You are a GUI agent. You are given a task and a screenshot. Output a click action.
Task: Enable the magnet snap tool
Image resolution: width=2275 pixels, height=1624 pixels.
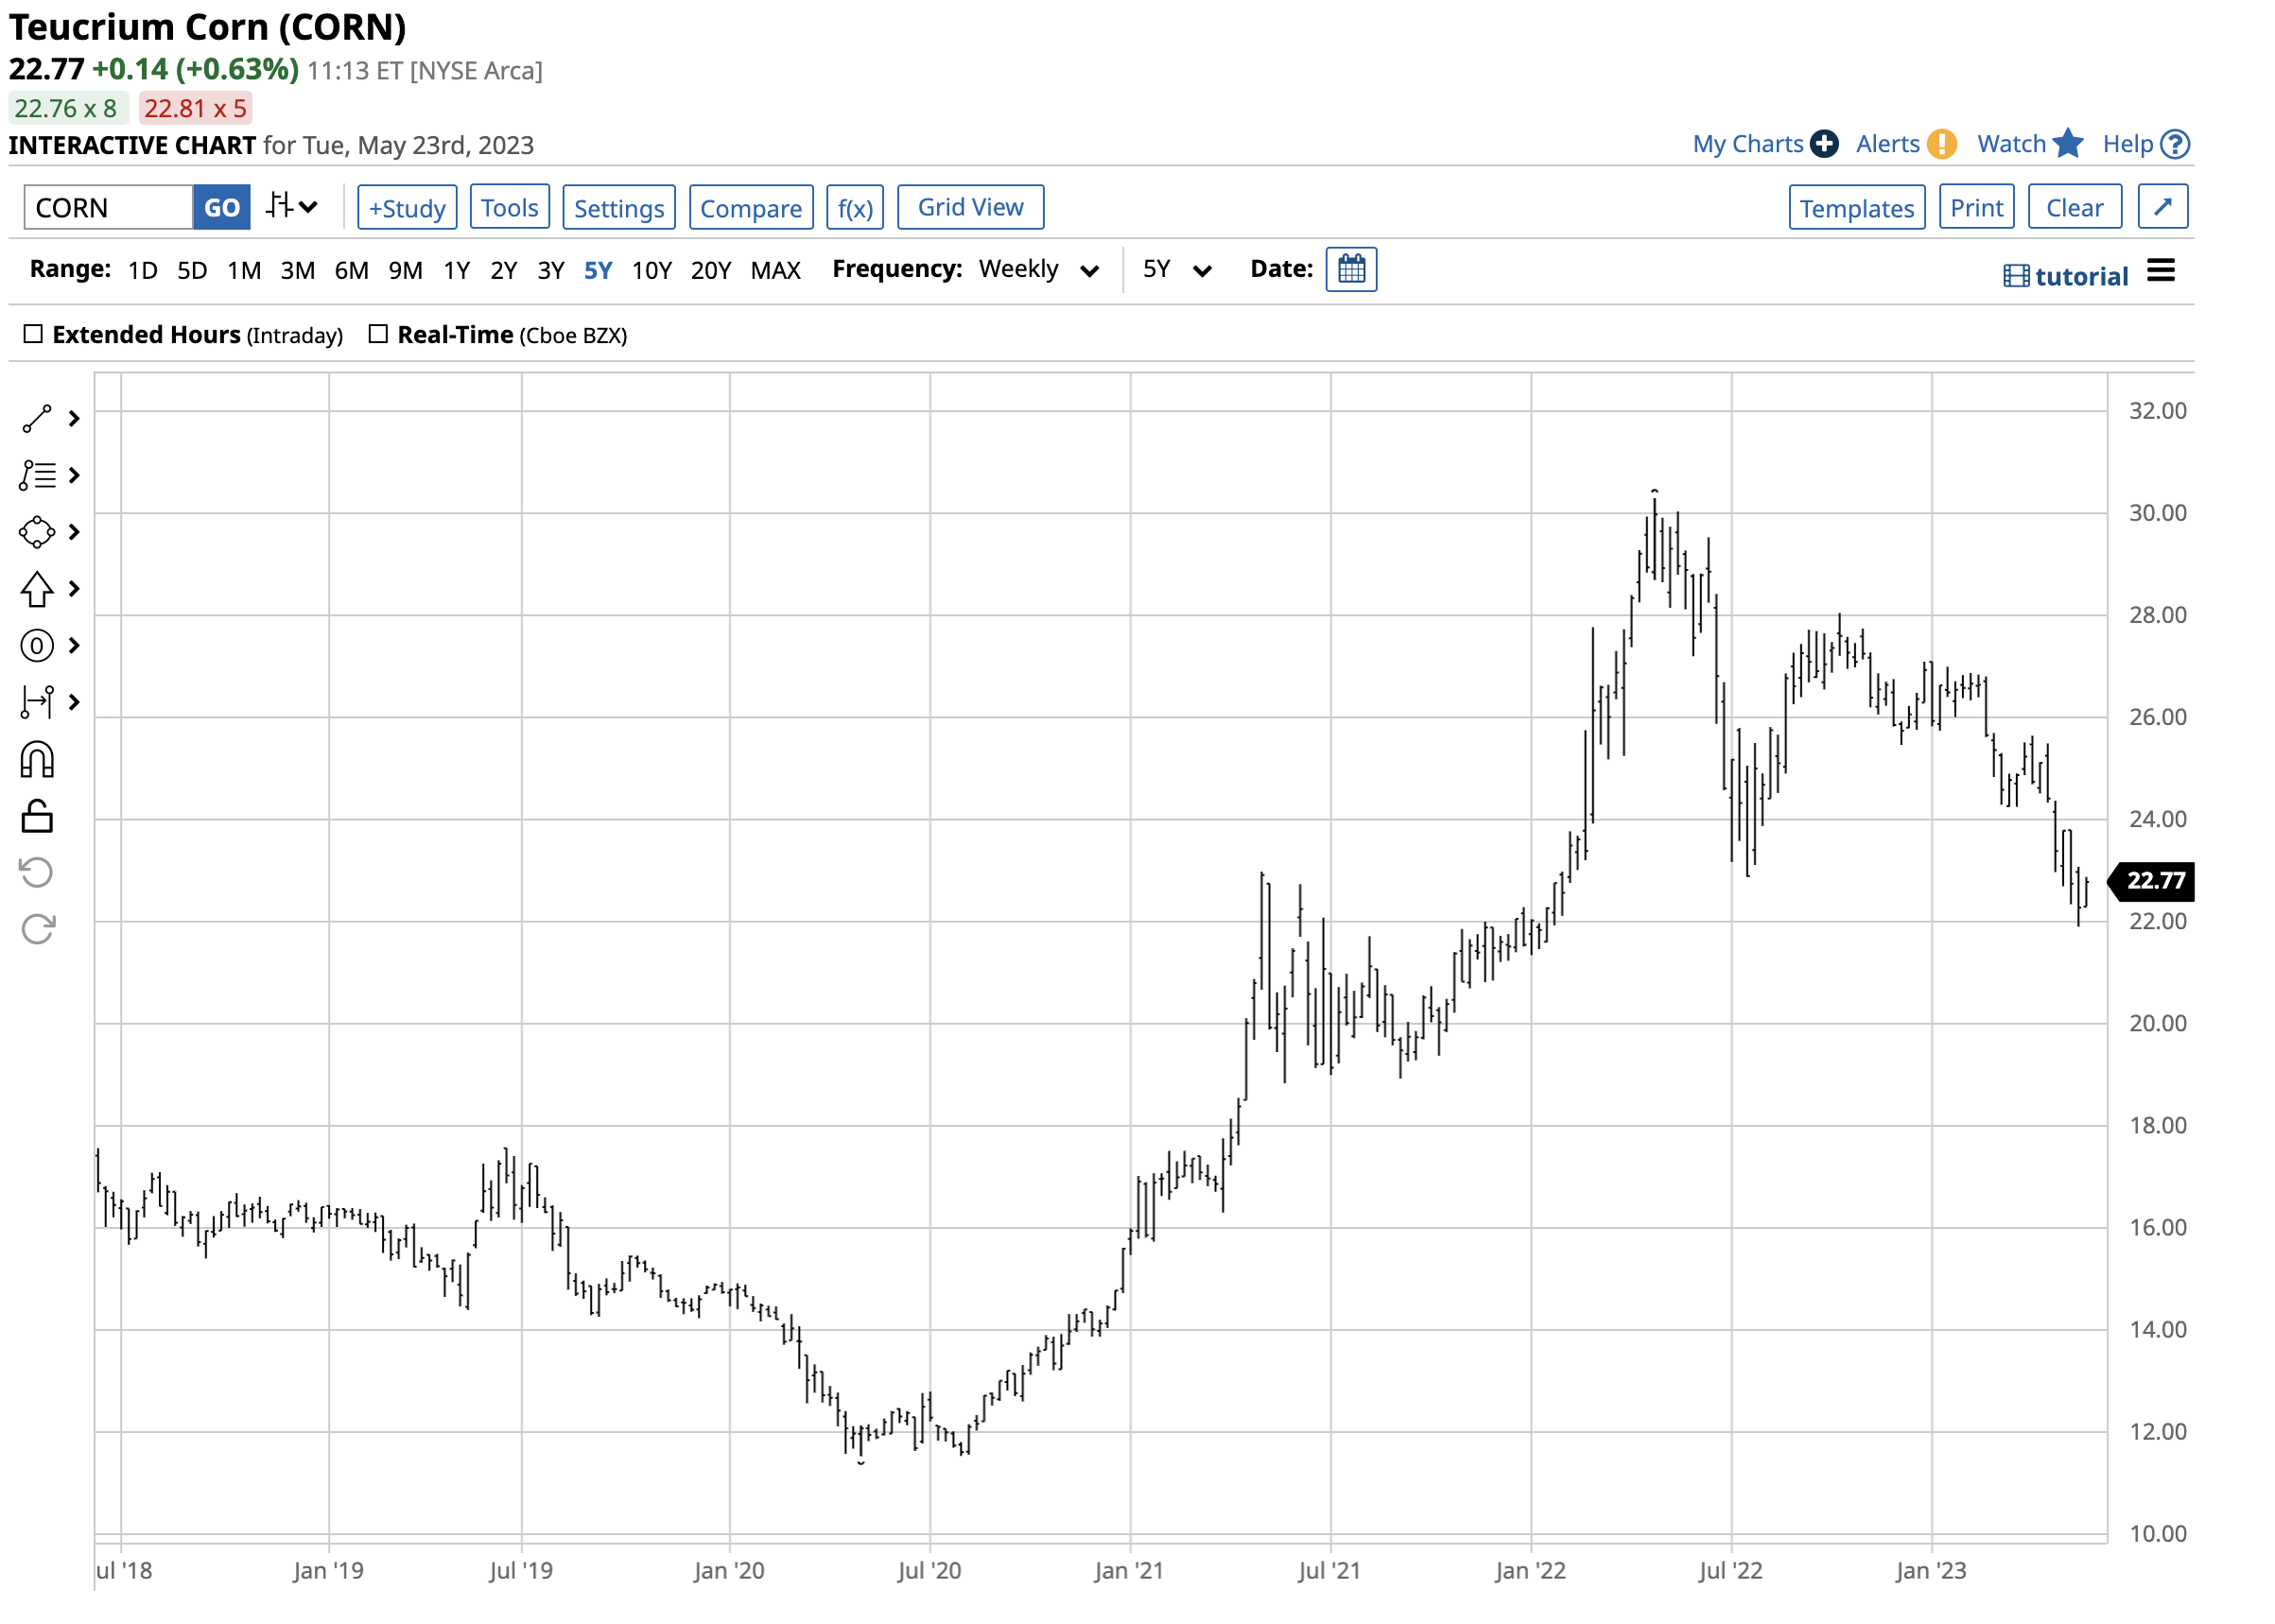click(x=37, y=760)
